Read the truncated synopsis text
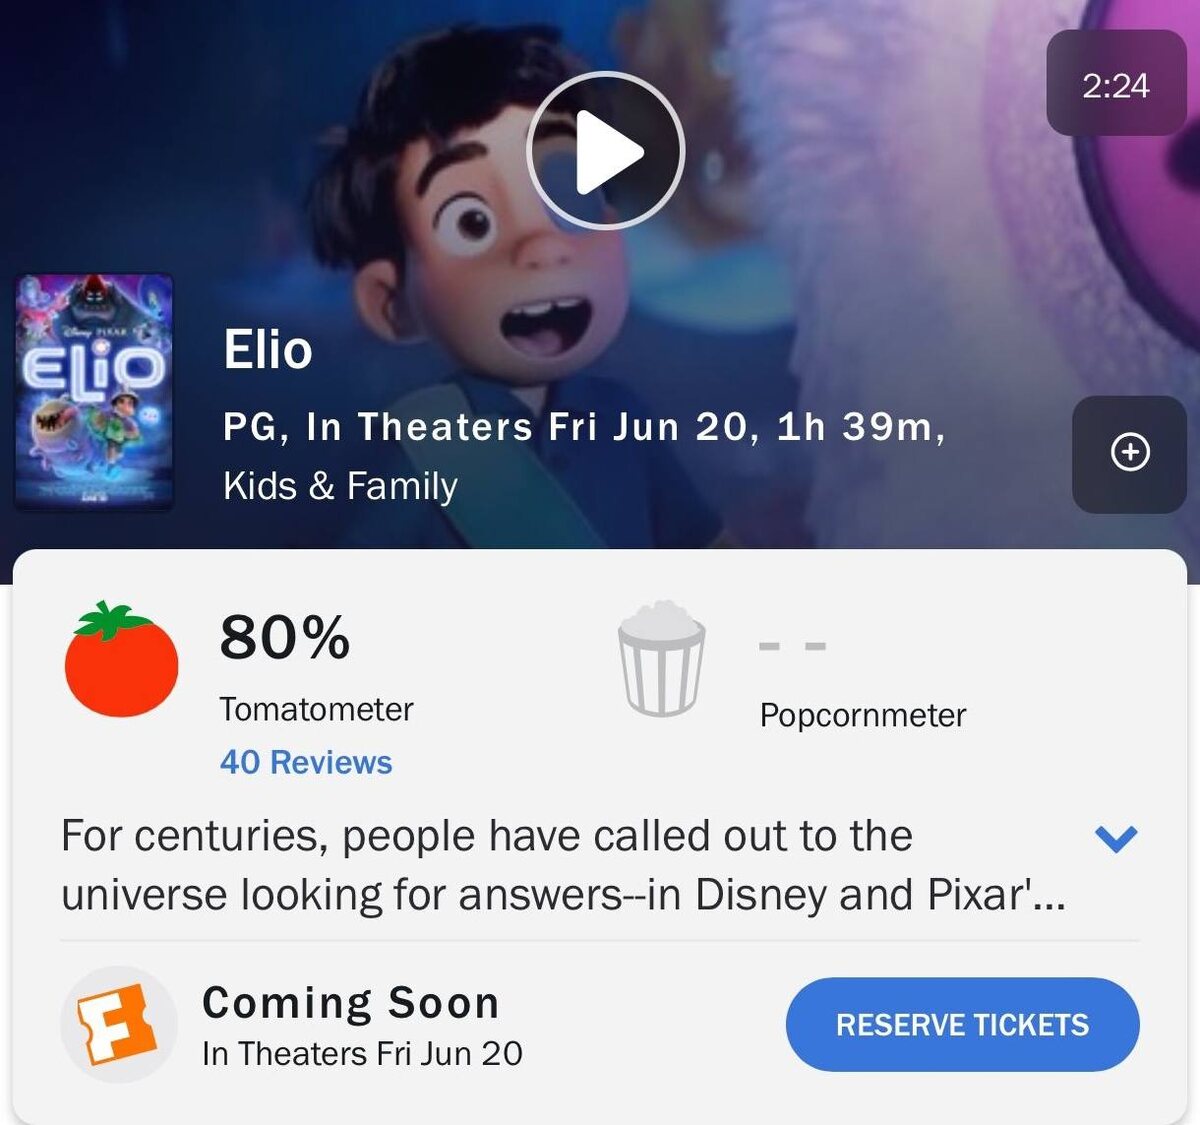 (564, 865)
